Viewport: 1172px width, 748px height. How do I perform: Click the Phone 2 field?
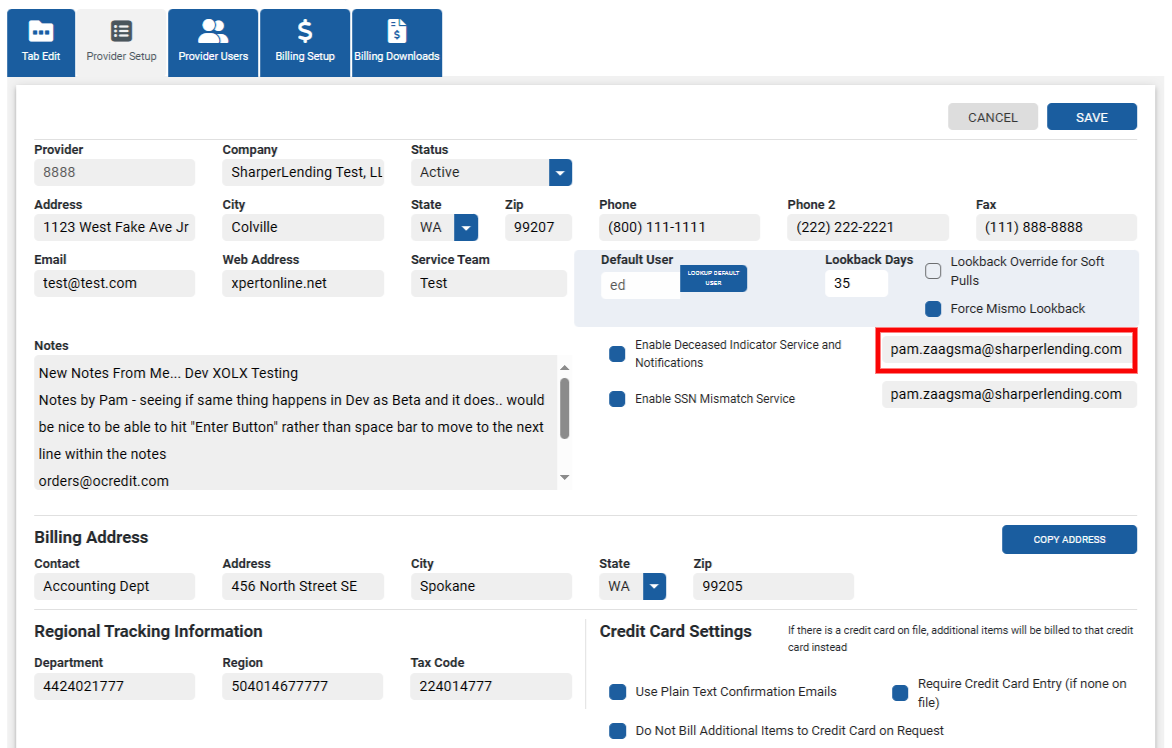tap(868, 227)
